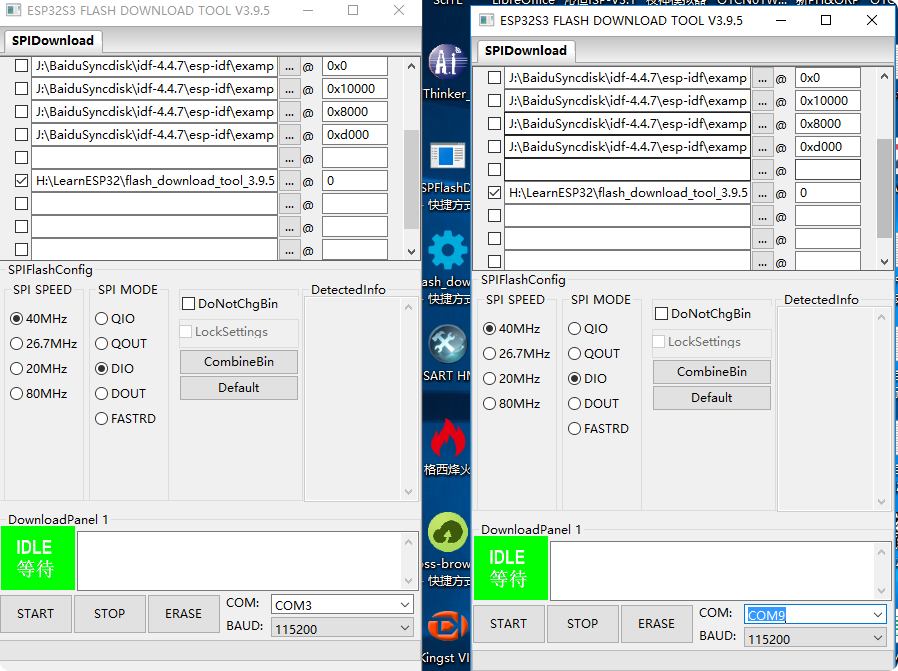Switch to the SPIDownload tab in the COM3 window

(x=53, y=41)
